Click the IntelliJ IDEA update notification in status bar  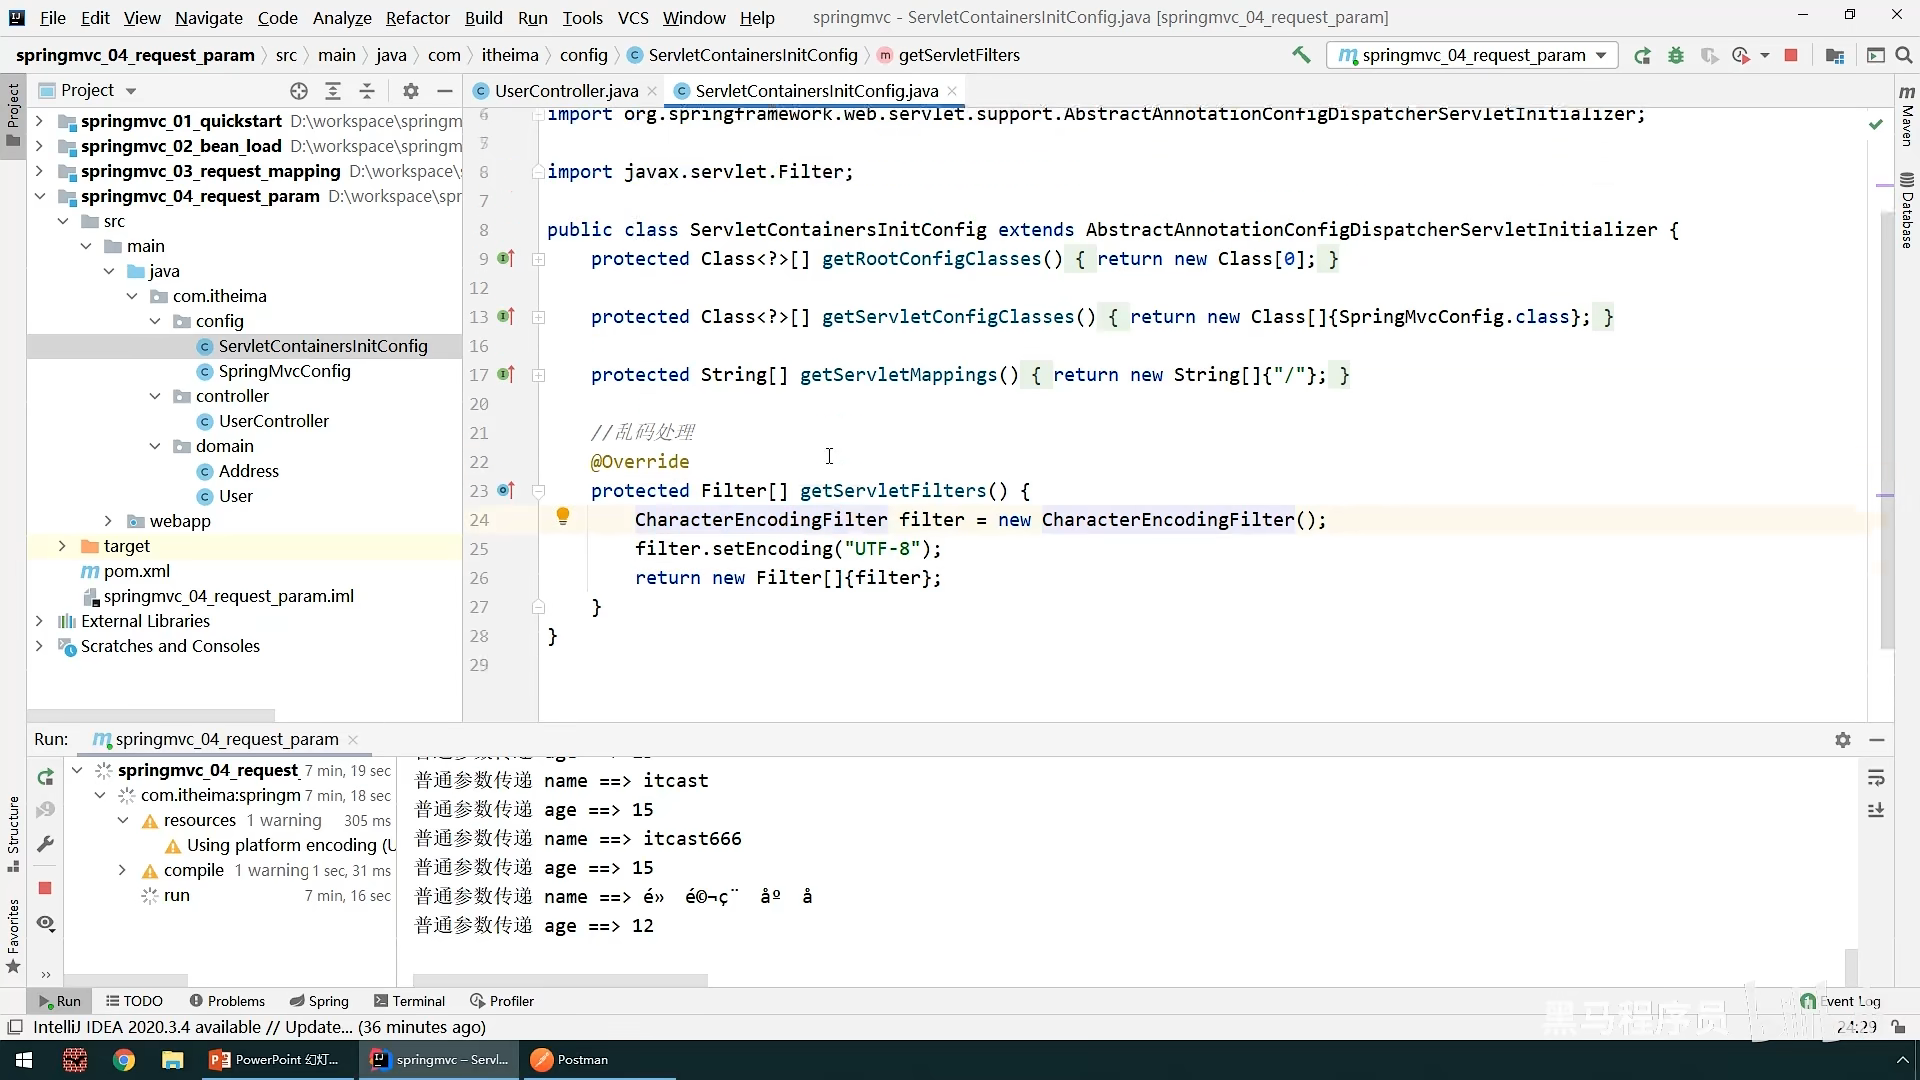pos(259,1027)
